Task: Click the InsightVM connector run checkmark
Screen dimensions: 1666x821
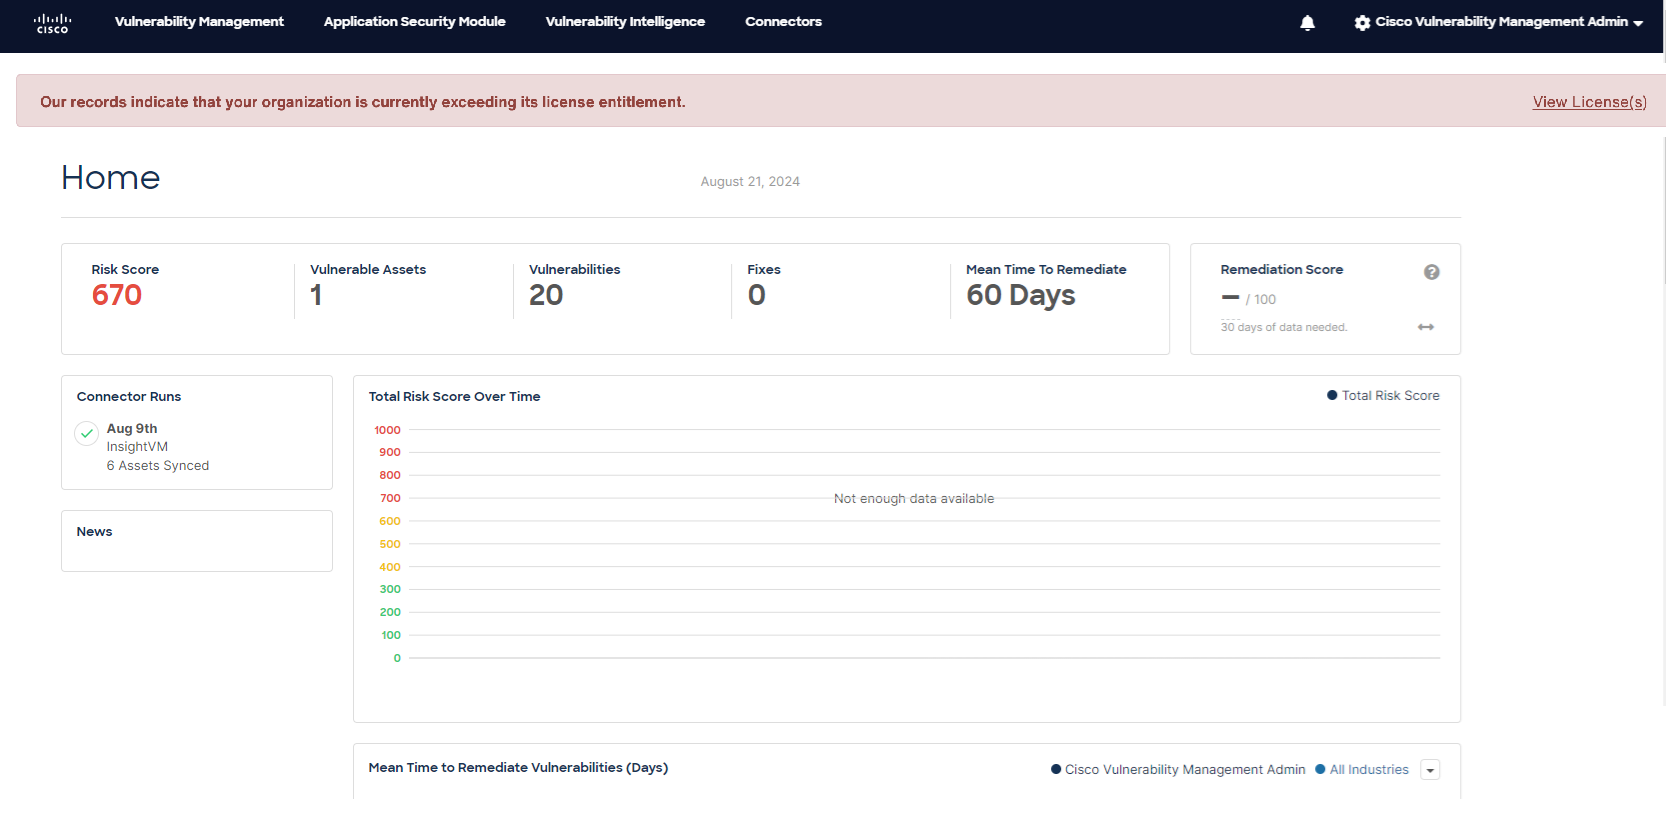Action: pos(87,433)
